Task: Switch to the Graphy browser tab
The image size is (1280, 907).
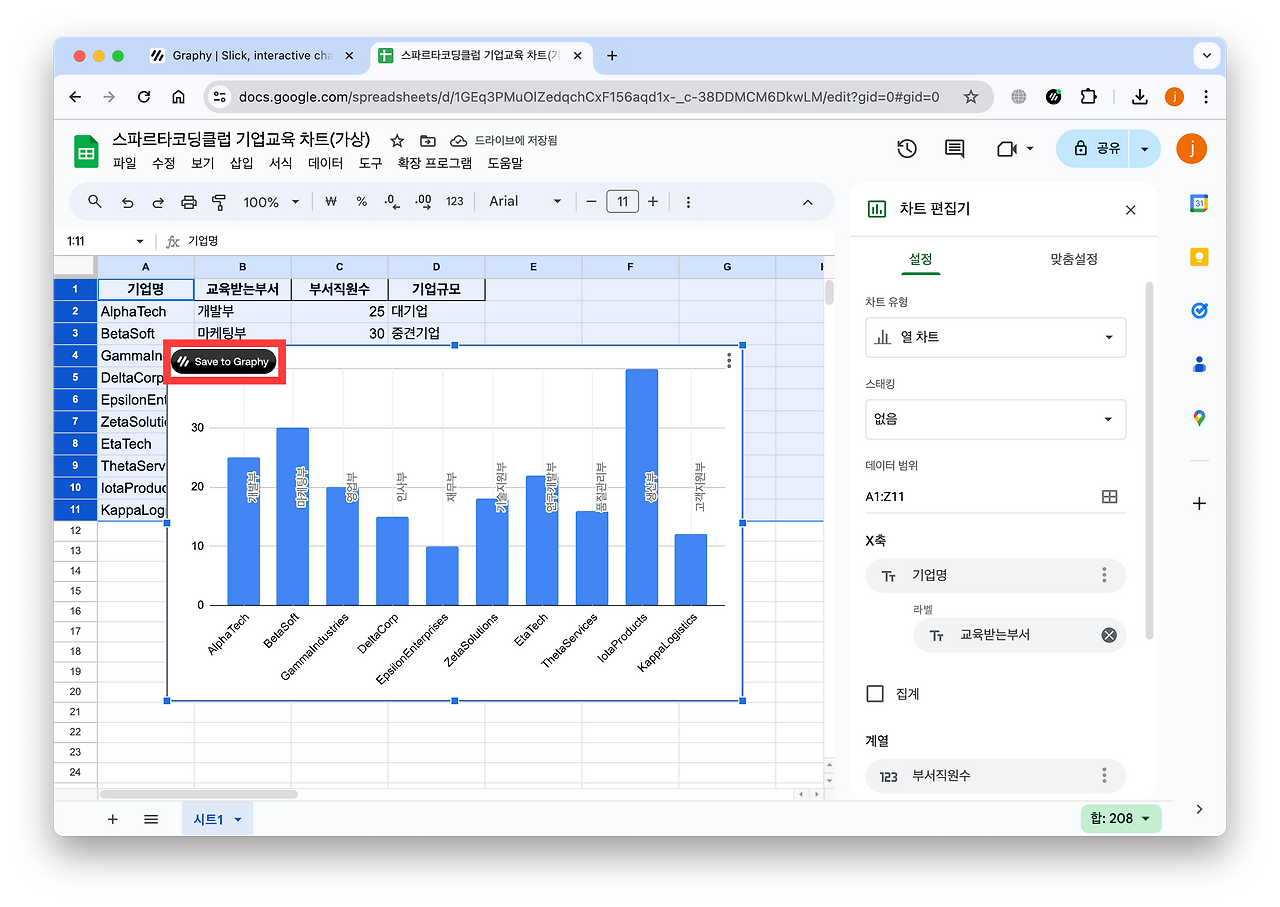Action: (x=252, y=56)
